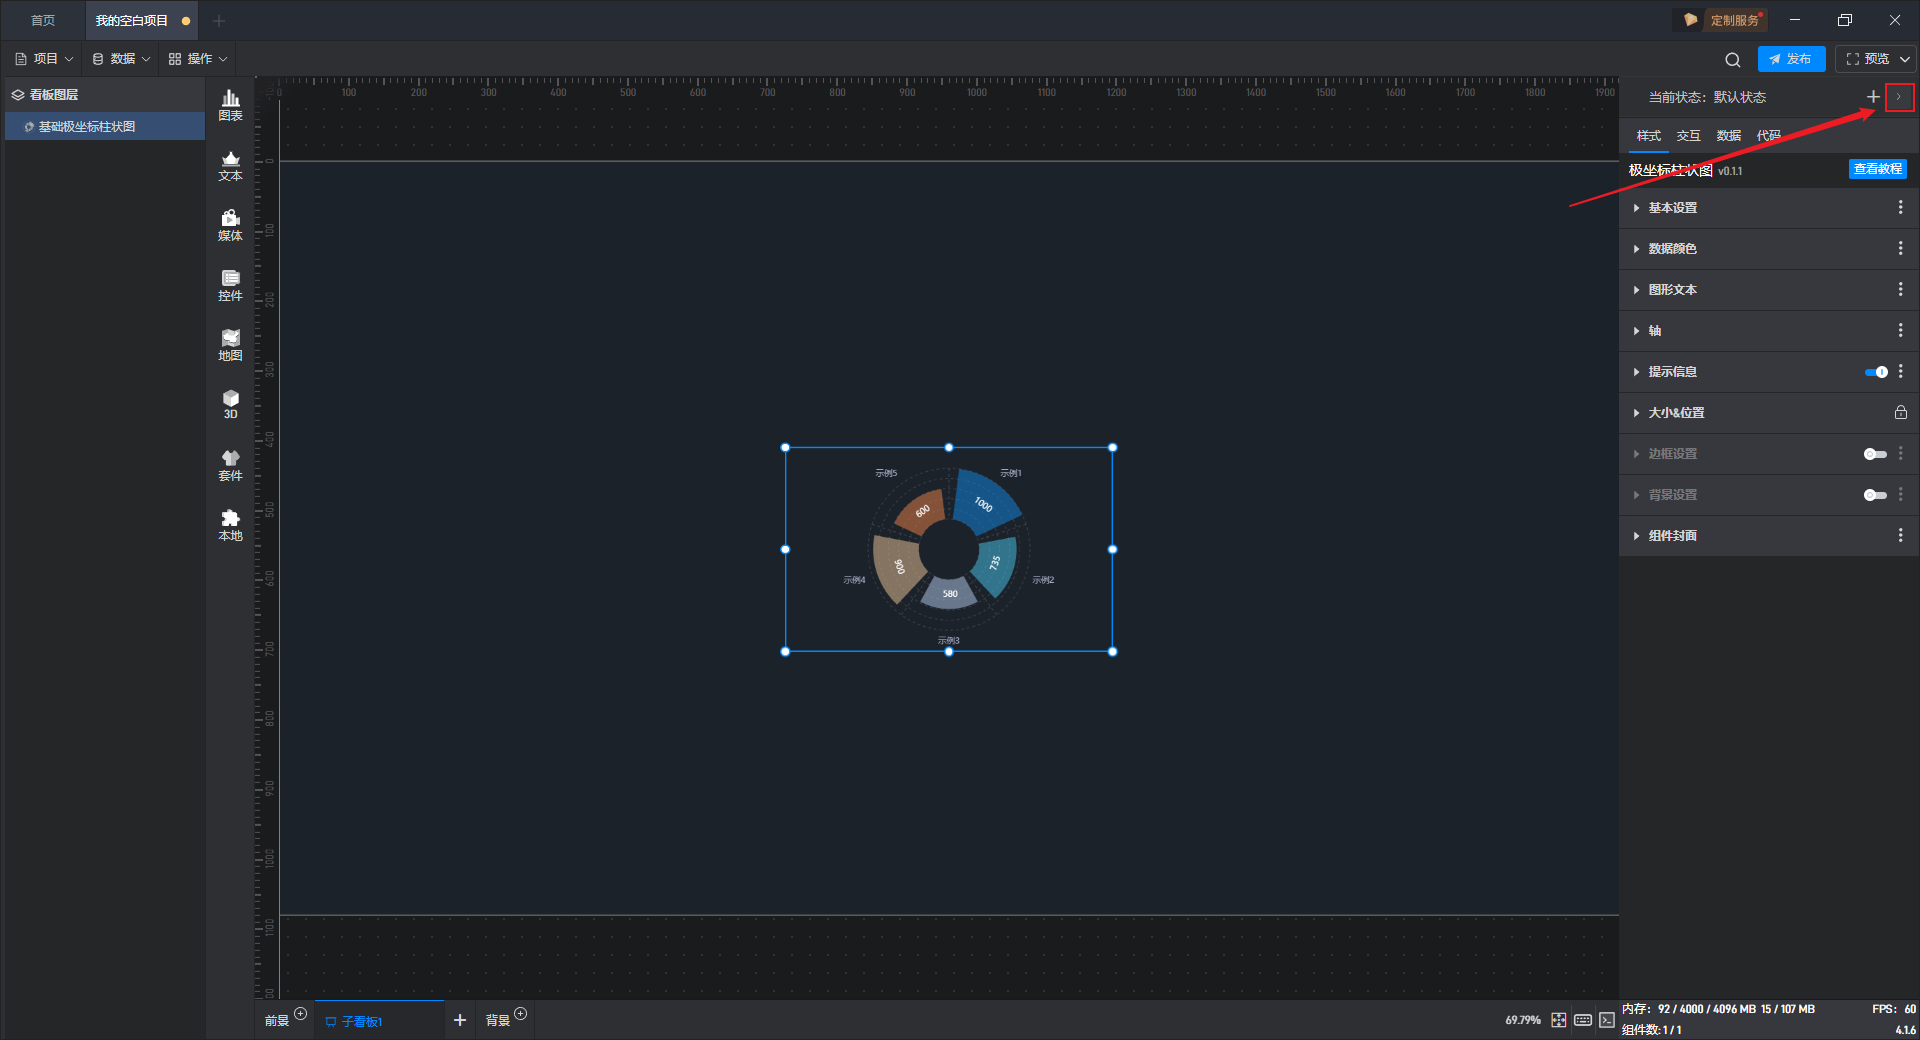Open 基本设置 more options menu
1920x1040 pixels.
click(1901, 207)
